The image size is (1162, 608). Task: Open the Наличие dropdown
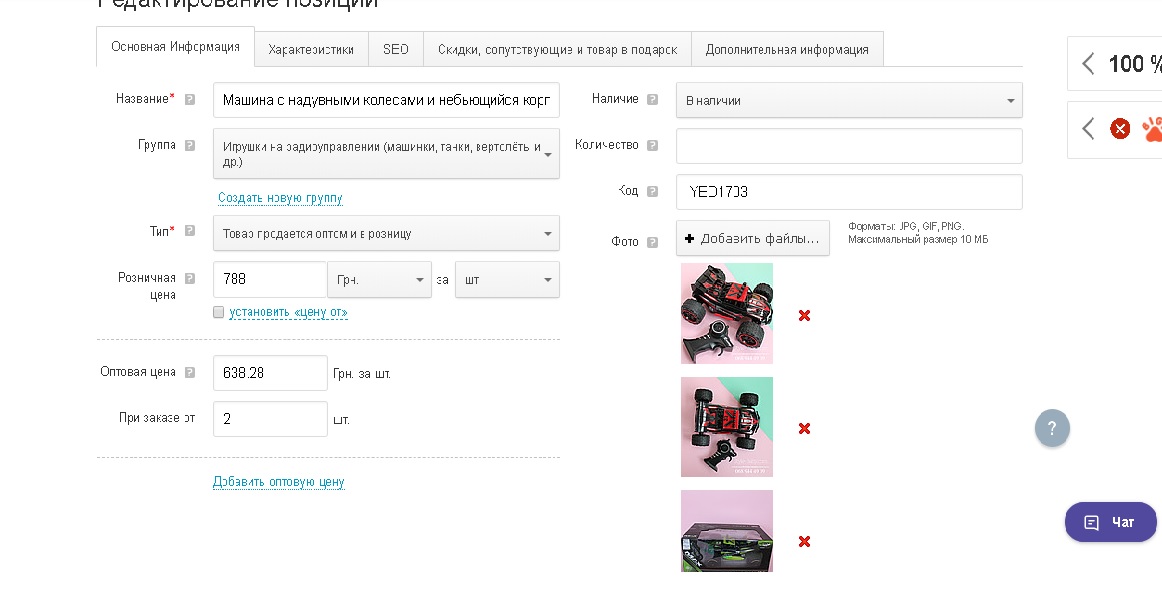[x=849, y=100]
